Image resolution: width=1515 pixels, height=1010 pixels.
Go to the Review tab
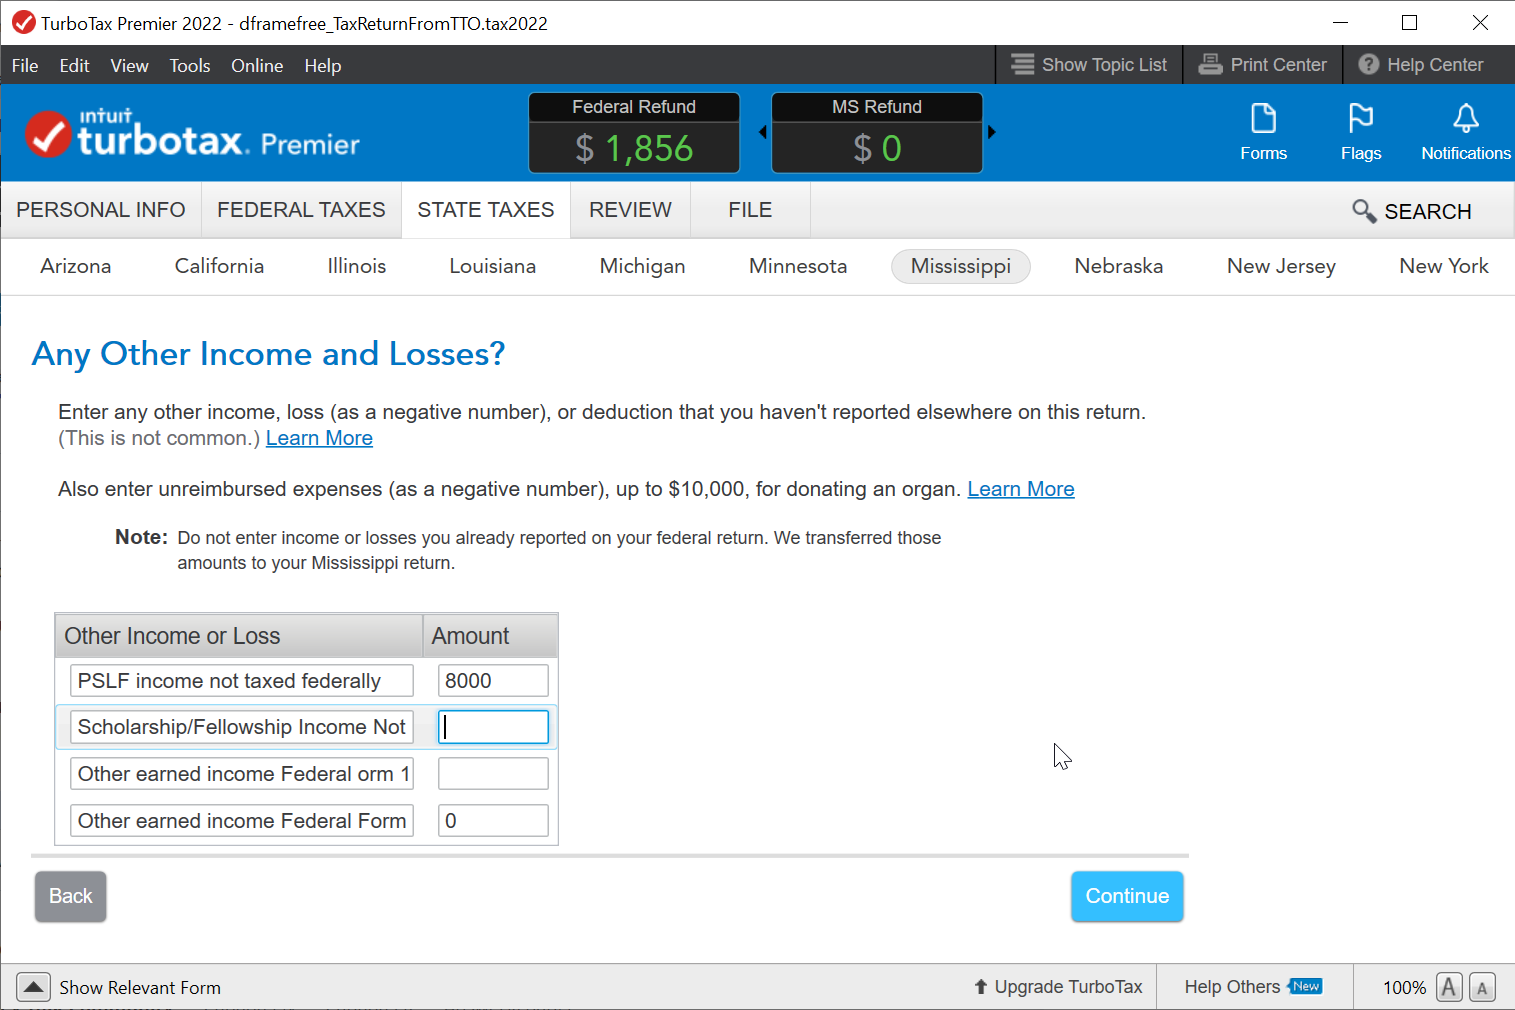pyautogui.click(x=630, y=210)
